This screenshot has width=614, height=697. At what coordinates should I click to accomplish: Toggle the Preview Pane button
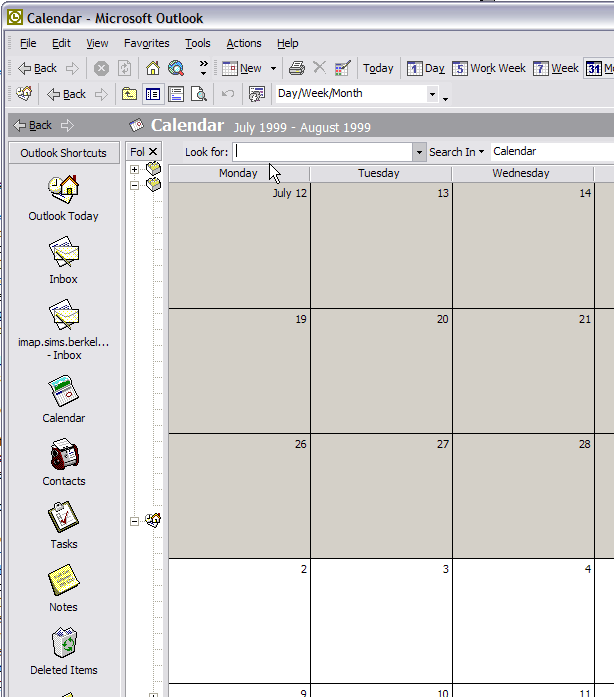tap(176, 94)
